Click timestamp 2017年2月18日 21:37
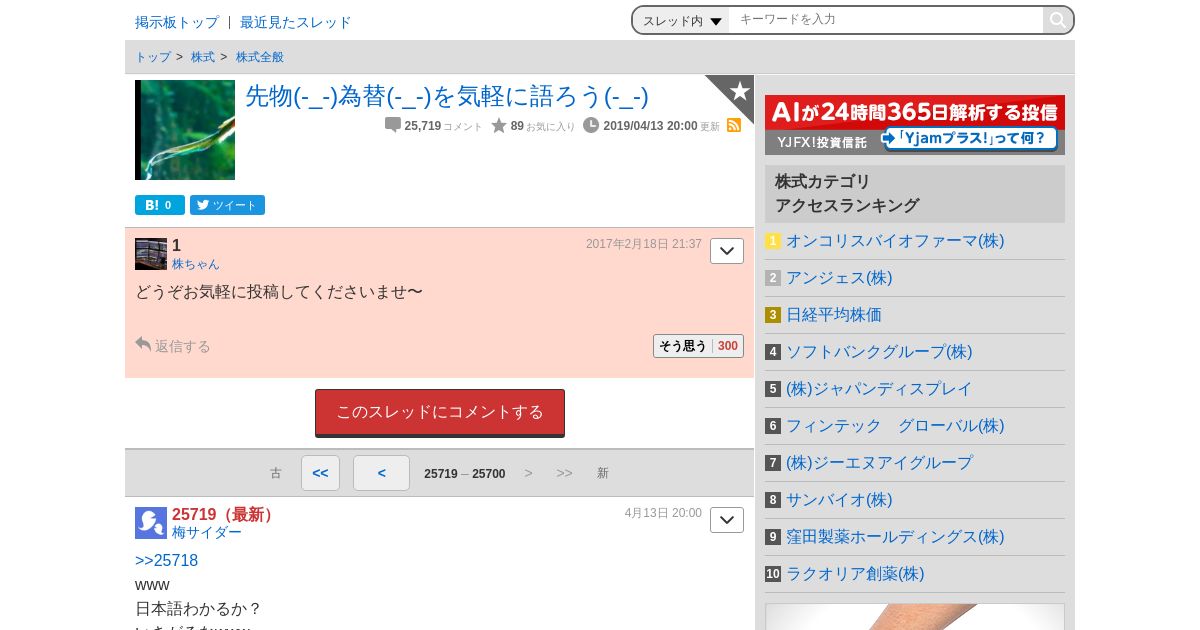This screenshot has width=1200, height=630. pyautogui.click(x=644, y=244)
